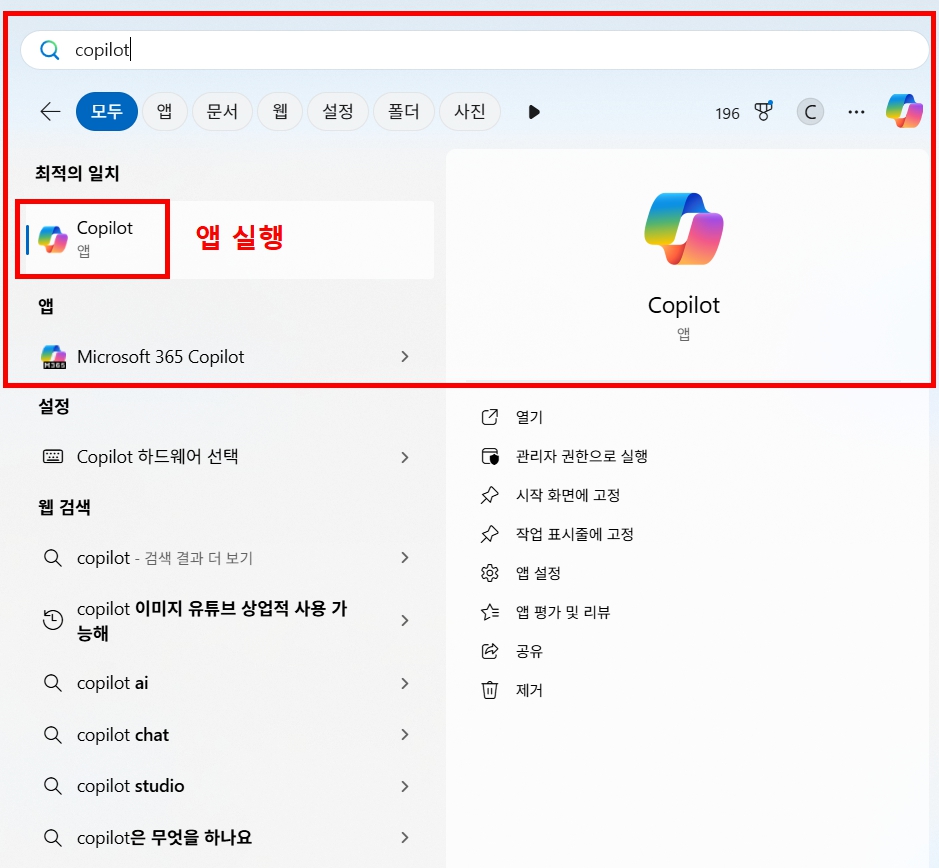This screenshot has width=939, height=868.
Task: Click the back arrow icon
Action: 50,111
